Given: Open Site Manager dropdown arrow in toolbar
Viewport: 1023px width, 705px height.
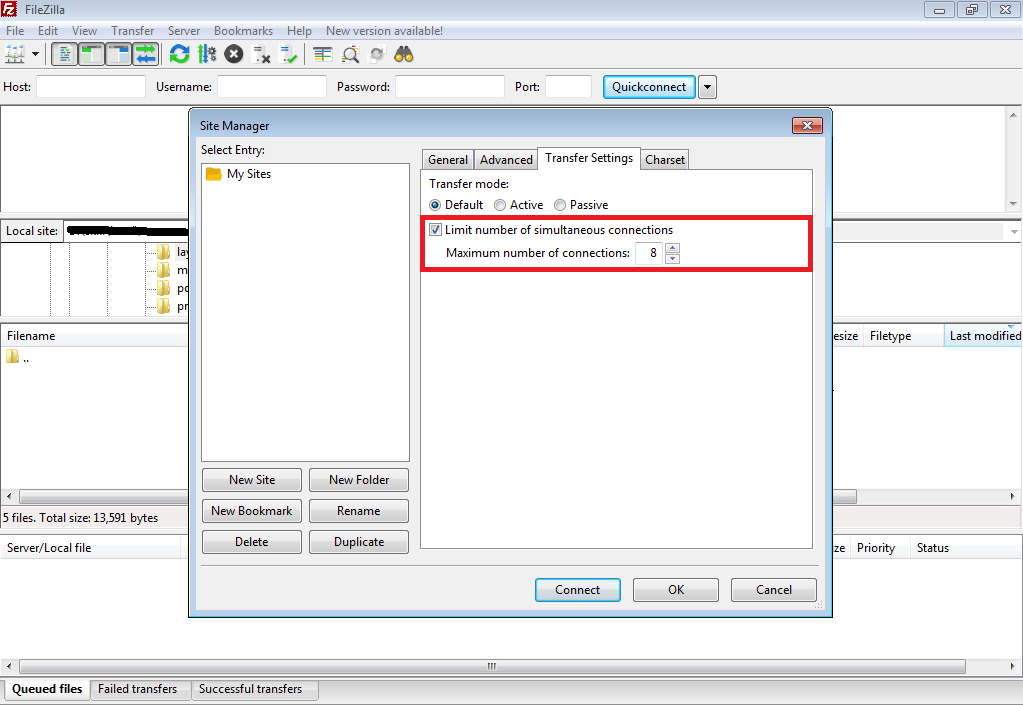Looking at the screenshot, I should pyautogui.click(x=35, y=54).
